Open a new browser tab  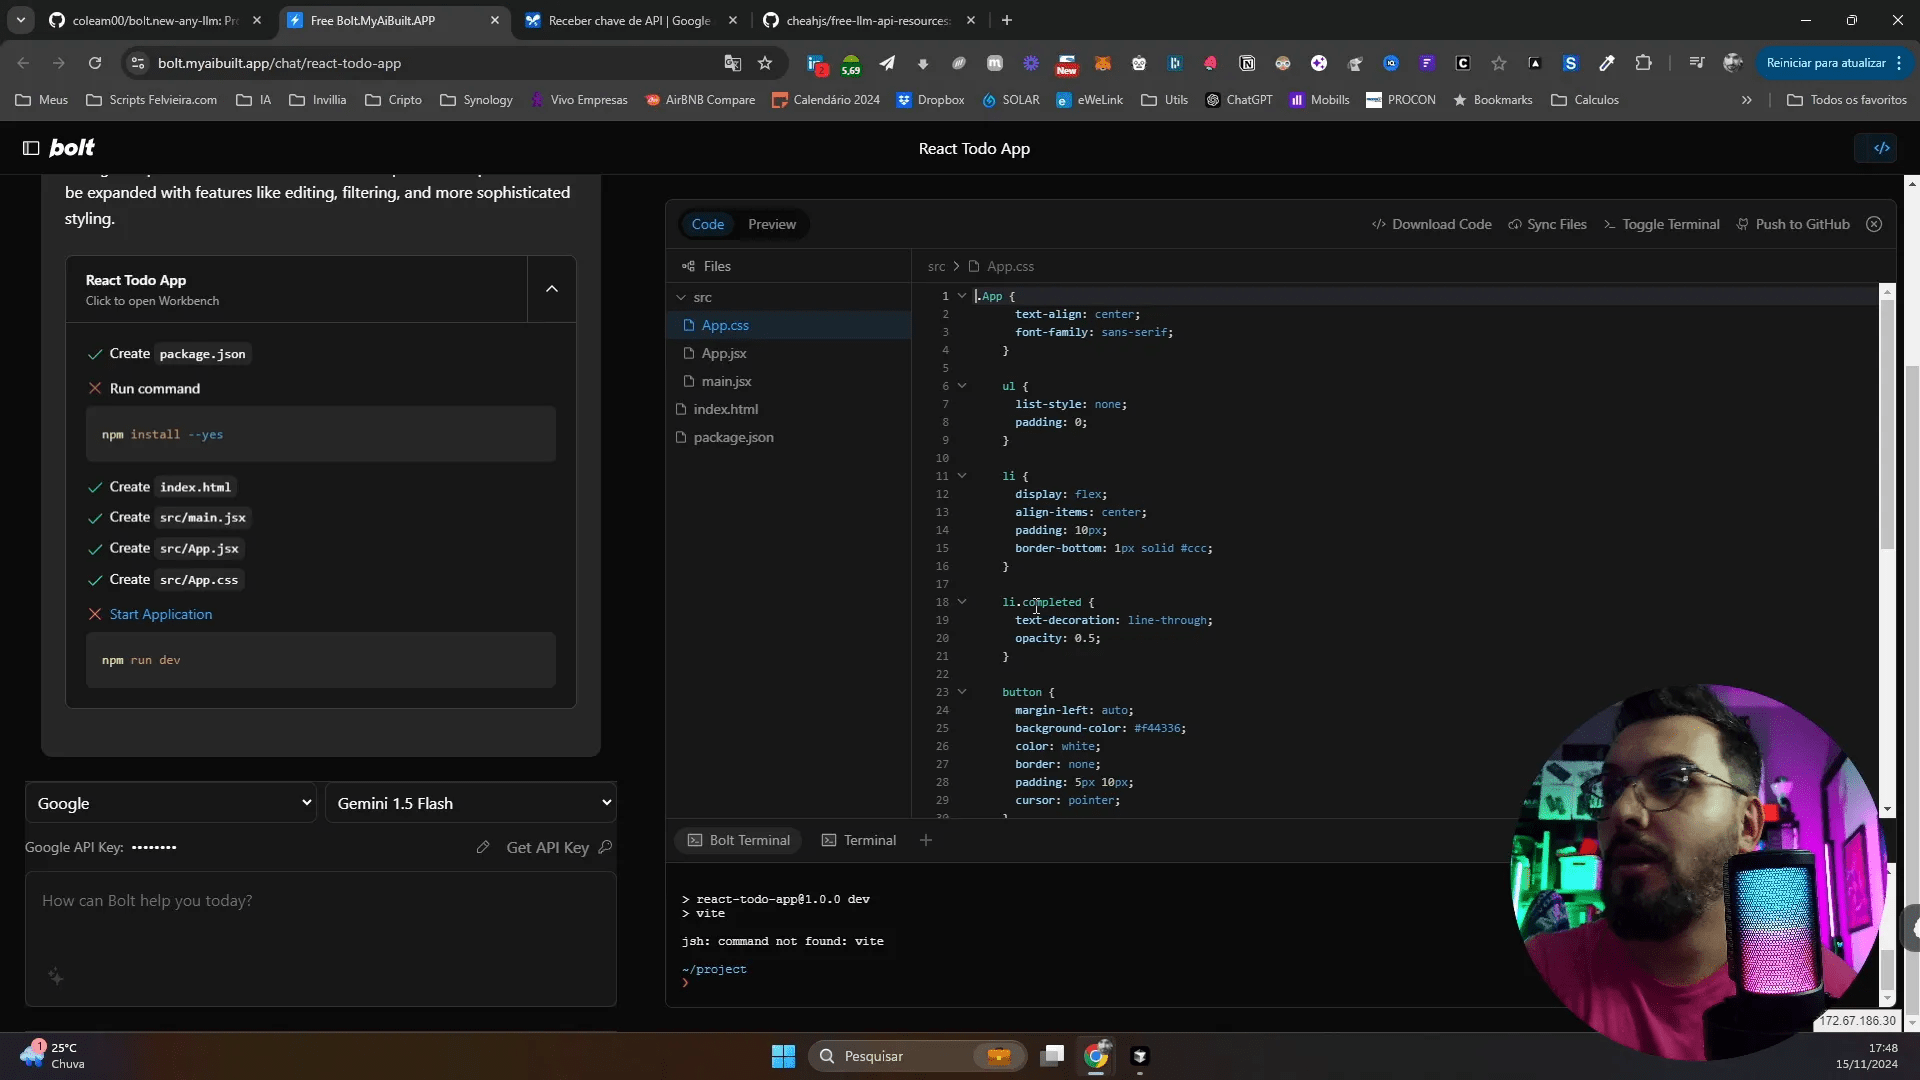[x=1007, y=20]
